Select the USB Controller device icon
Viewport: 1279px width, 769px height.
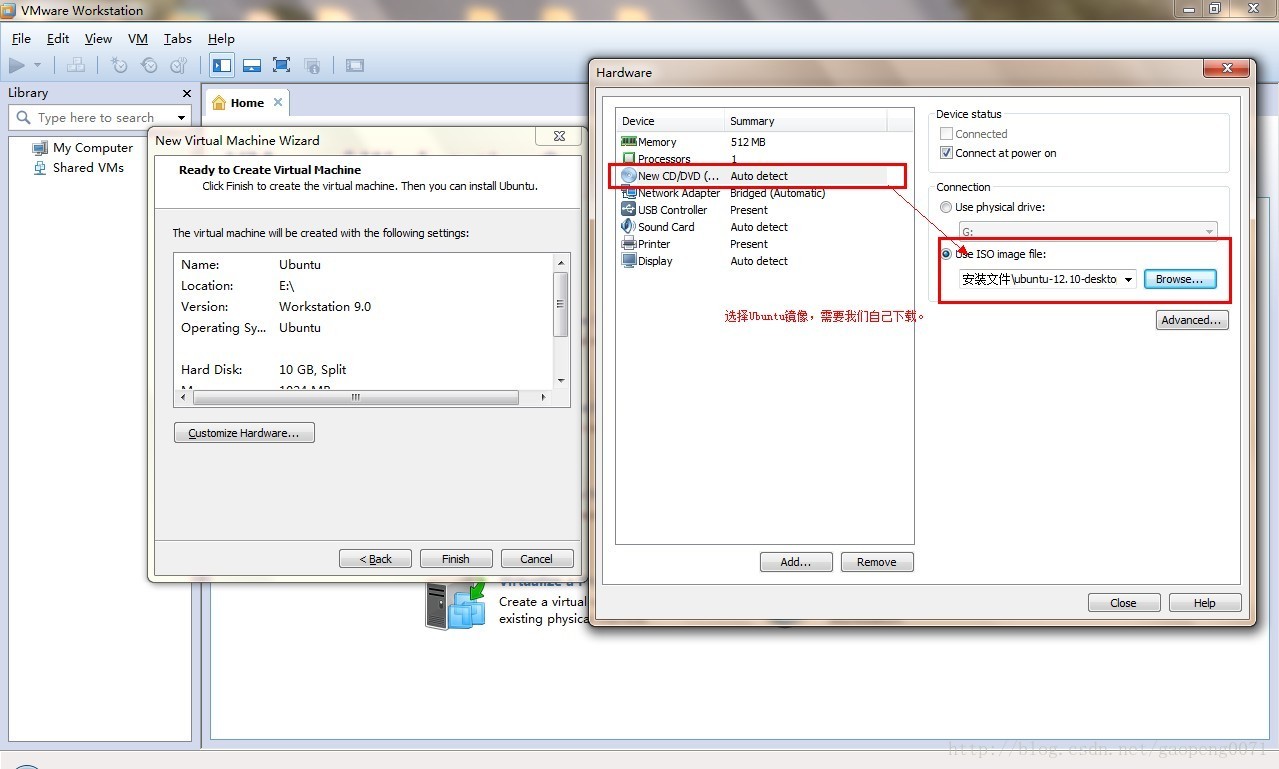pyautogui.click(x=628, y=210)
